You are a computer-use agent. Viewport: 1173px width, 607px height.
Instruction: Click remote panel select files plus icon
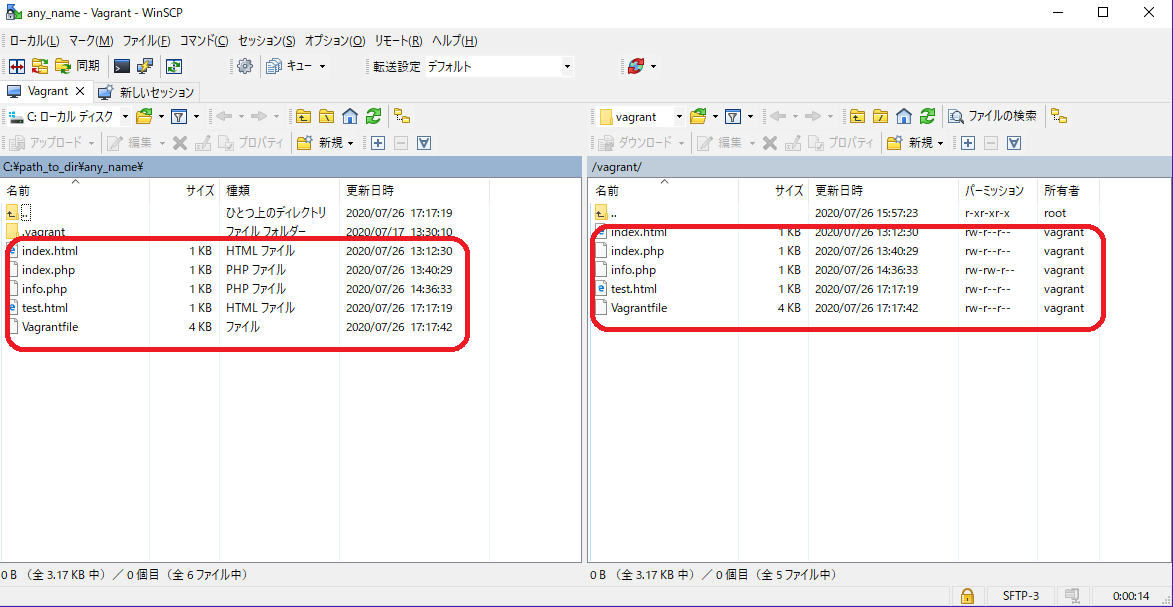click(968, 142)
